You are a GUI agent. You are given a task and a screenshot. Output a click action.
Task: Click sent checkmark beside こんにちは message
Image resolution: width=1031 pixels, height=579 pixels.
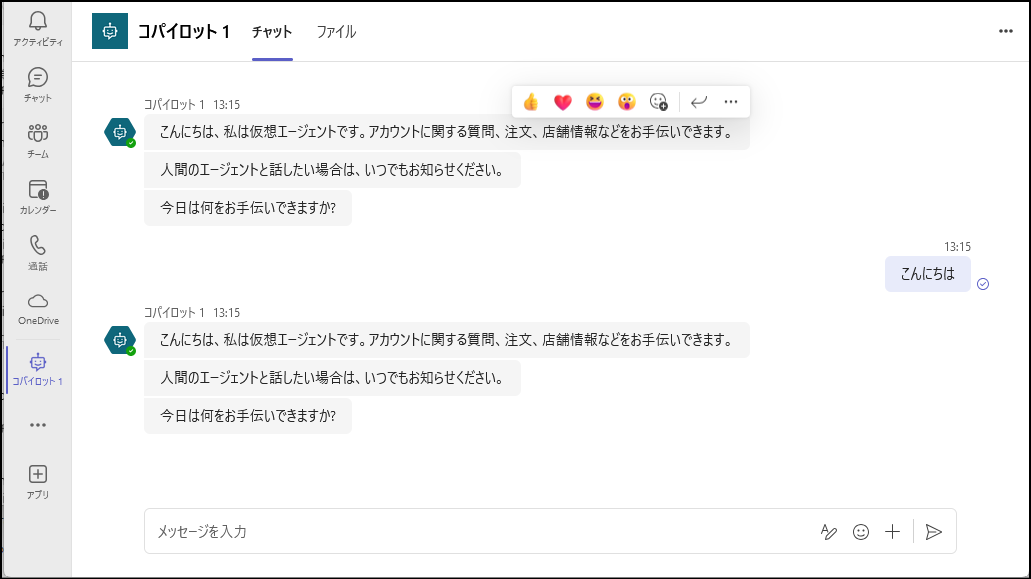click(x=983, y=284)
